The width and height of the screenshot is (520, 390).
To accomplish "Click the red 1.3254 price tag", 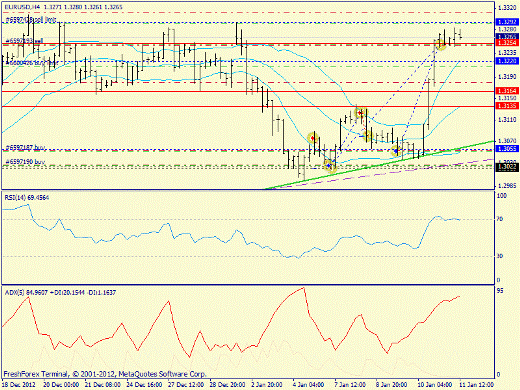I will [507, 43].
